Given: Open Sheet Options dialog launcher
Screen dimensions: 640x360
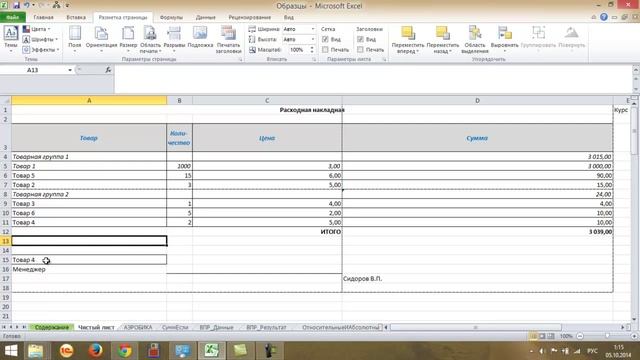Looking at the screenshot, I should [384, 60].
